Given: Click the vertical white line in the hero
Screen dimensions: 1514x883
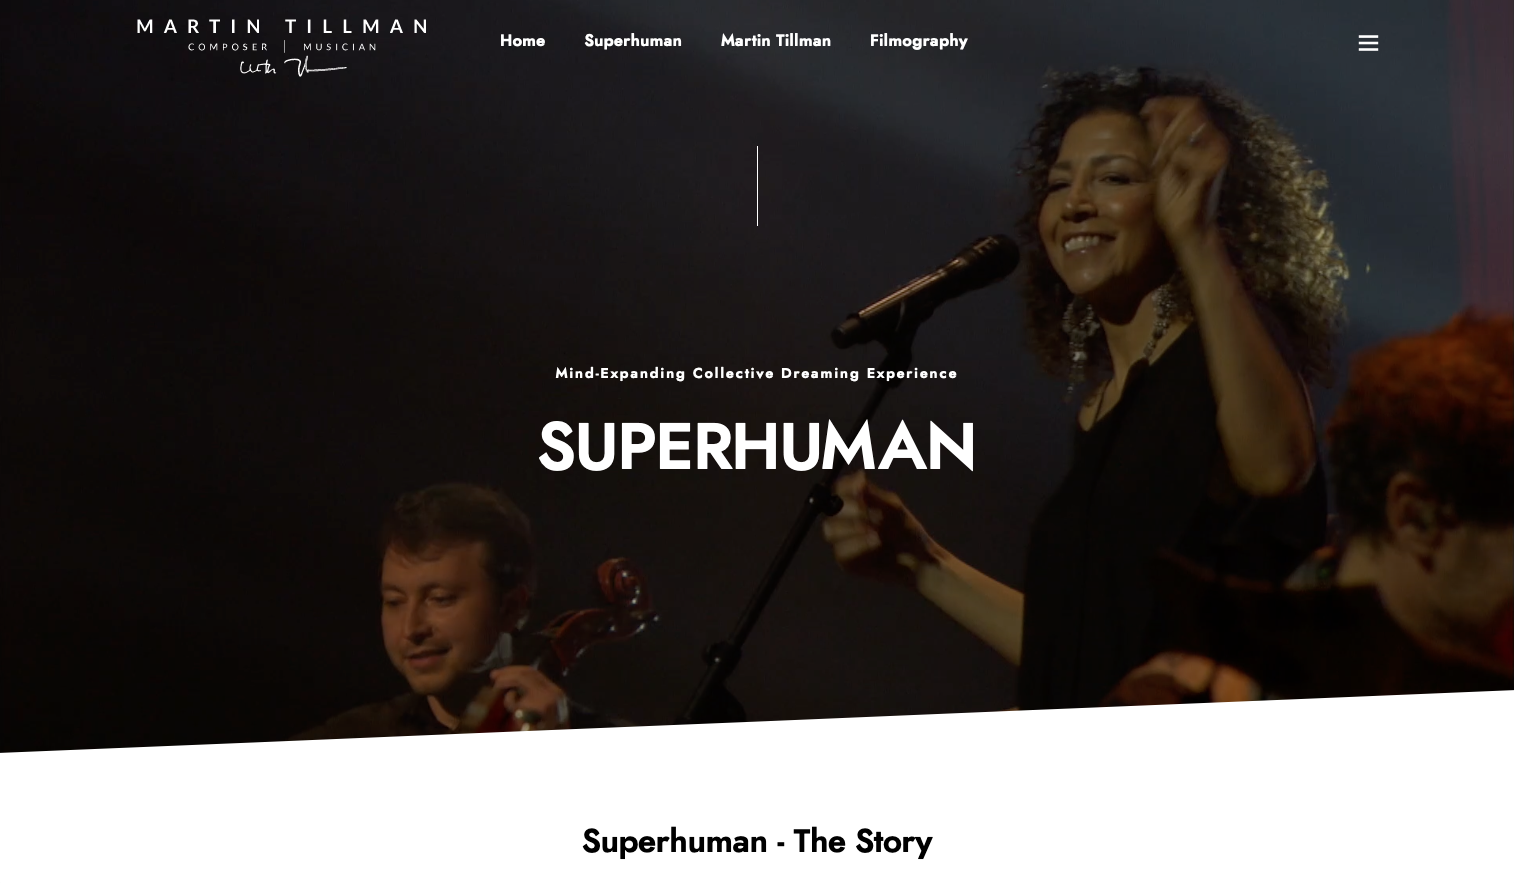Looking at the screenshot, I should coord(757,186).
